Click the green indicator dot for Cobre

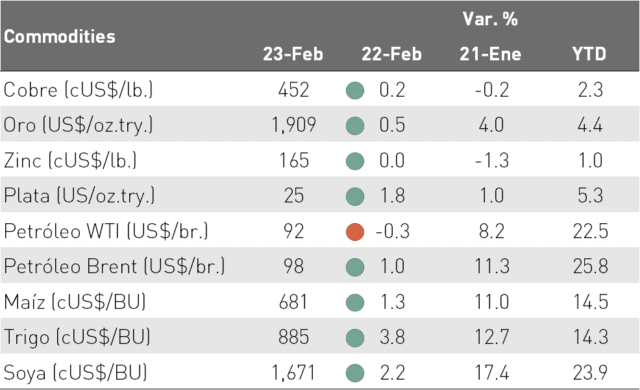355,90
